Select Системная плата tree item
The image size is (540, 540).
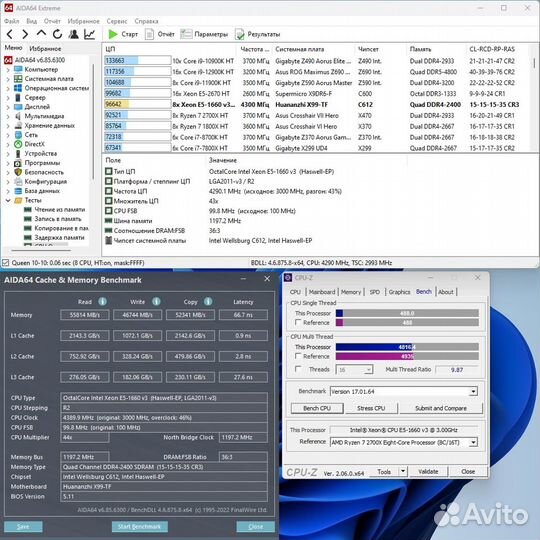49,79
